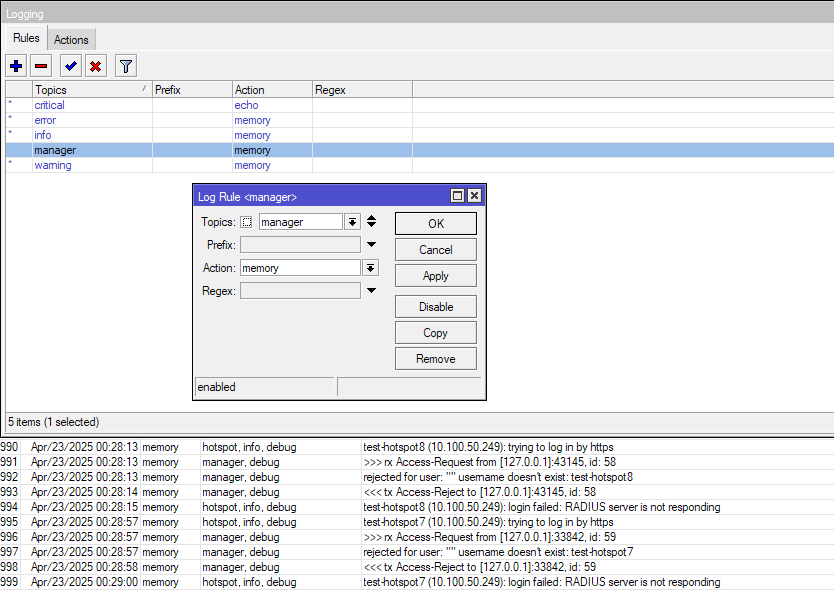
Task: Select the Rules tab
Action: 26,39
